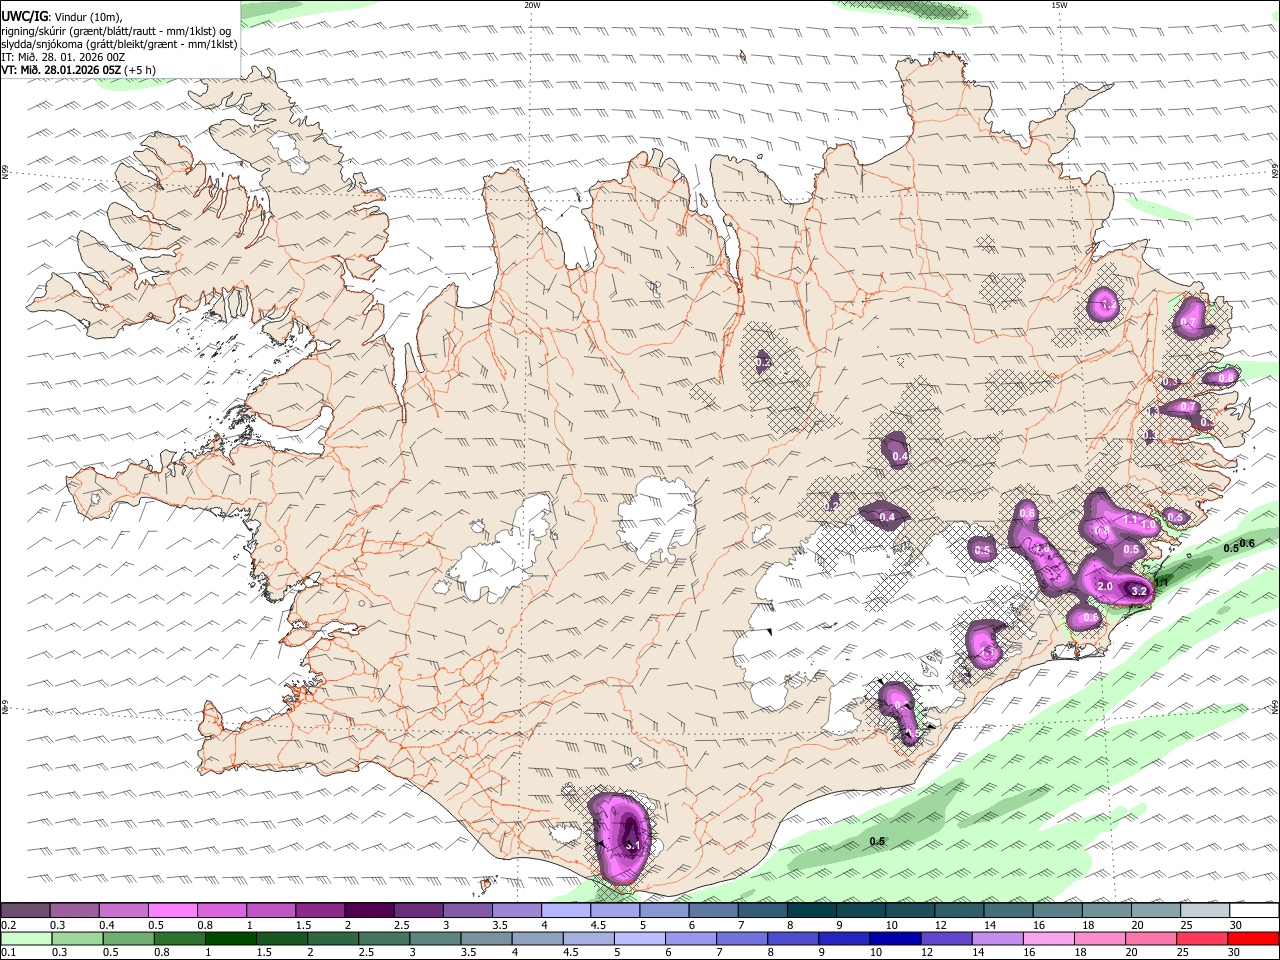Select the red-pink swatch labeled 25 in rain legend

(x=1202, y=939)
